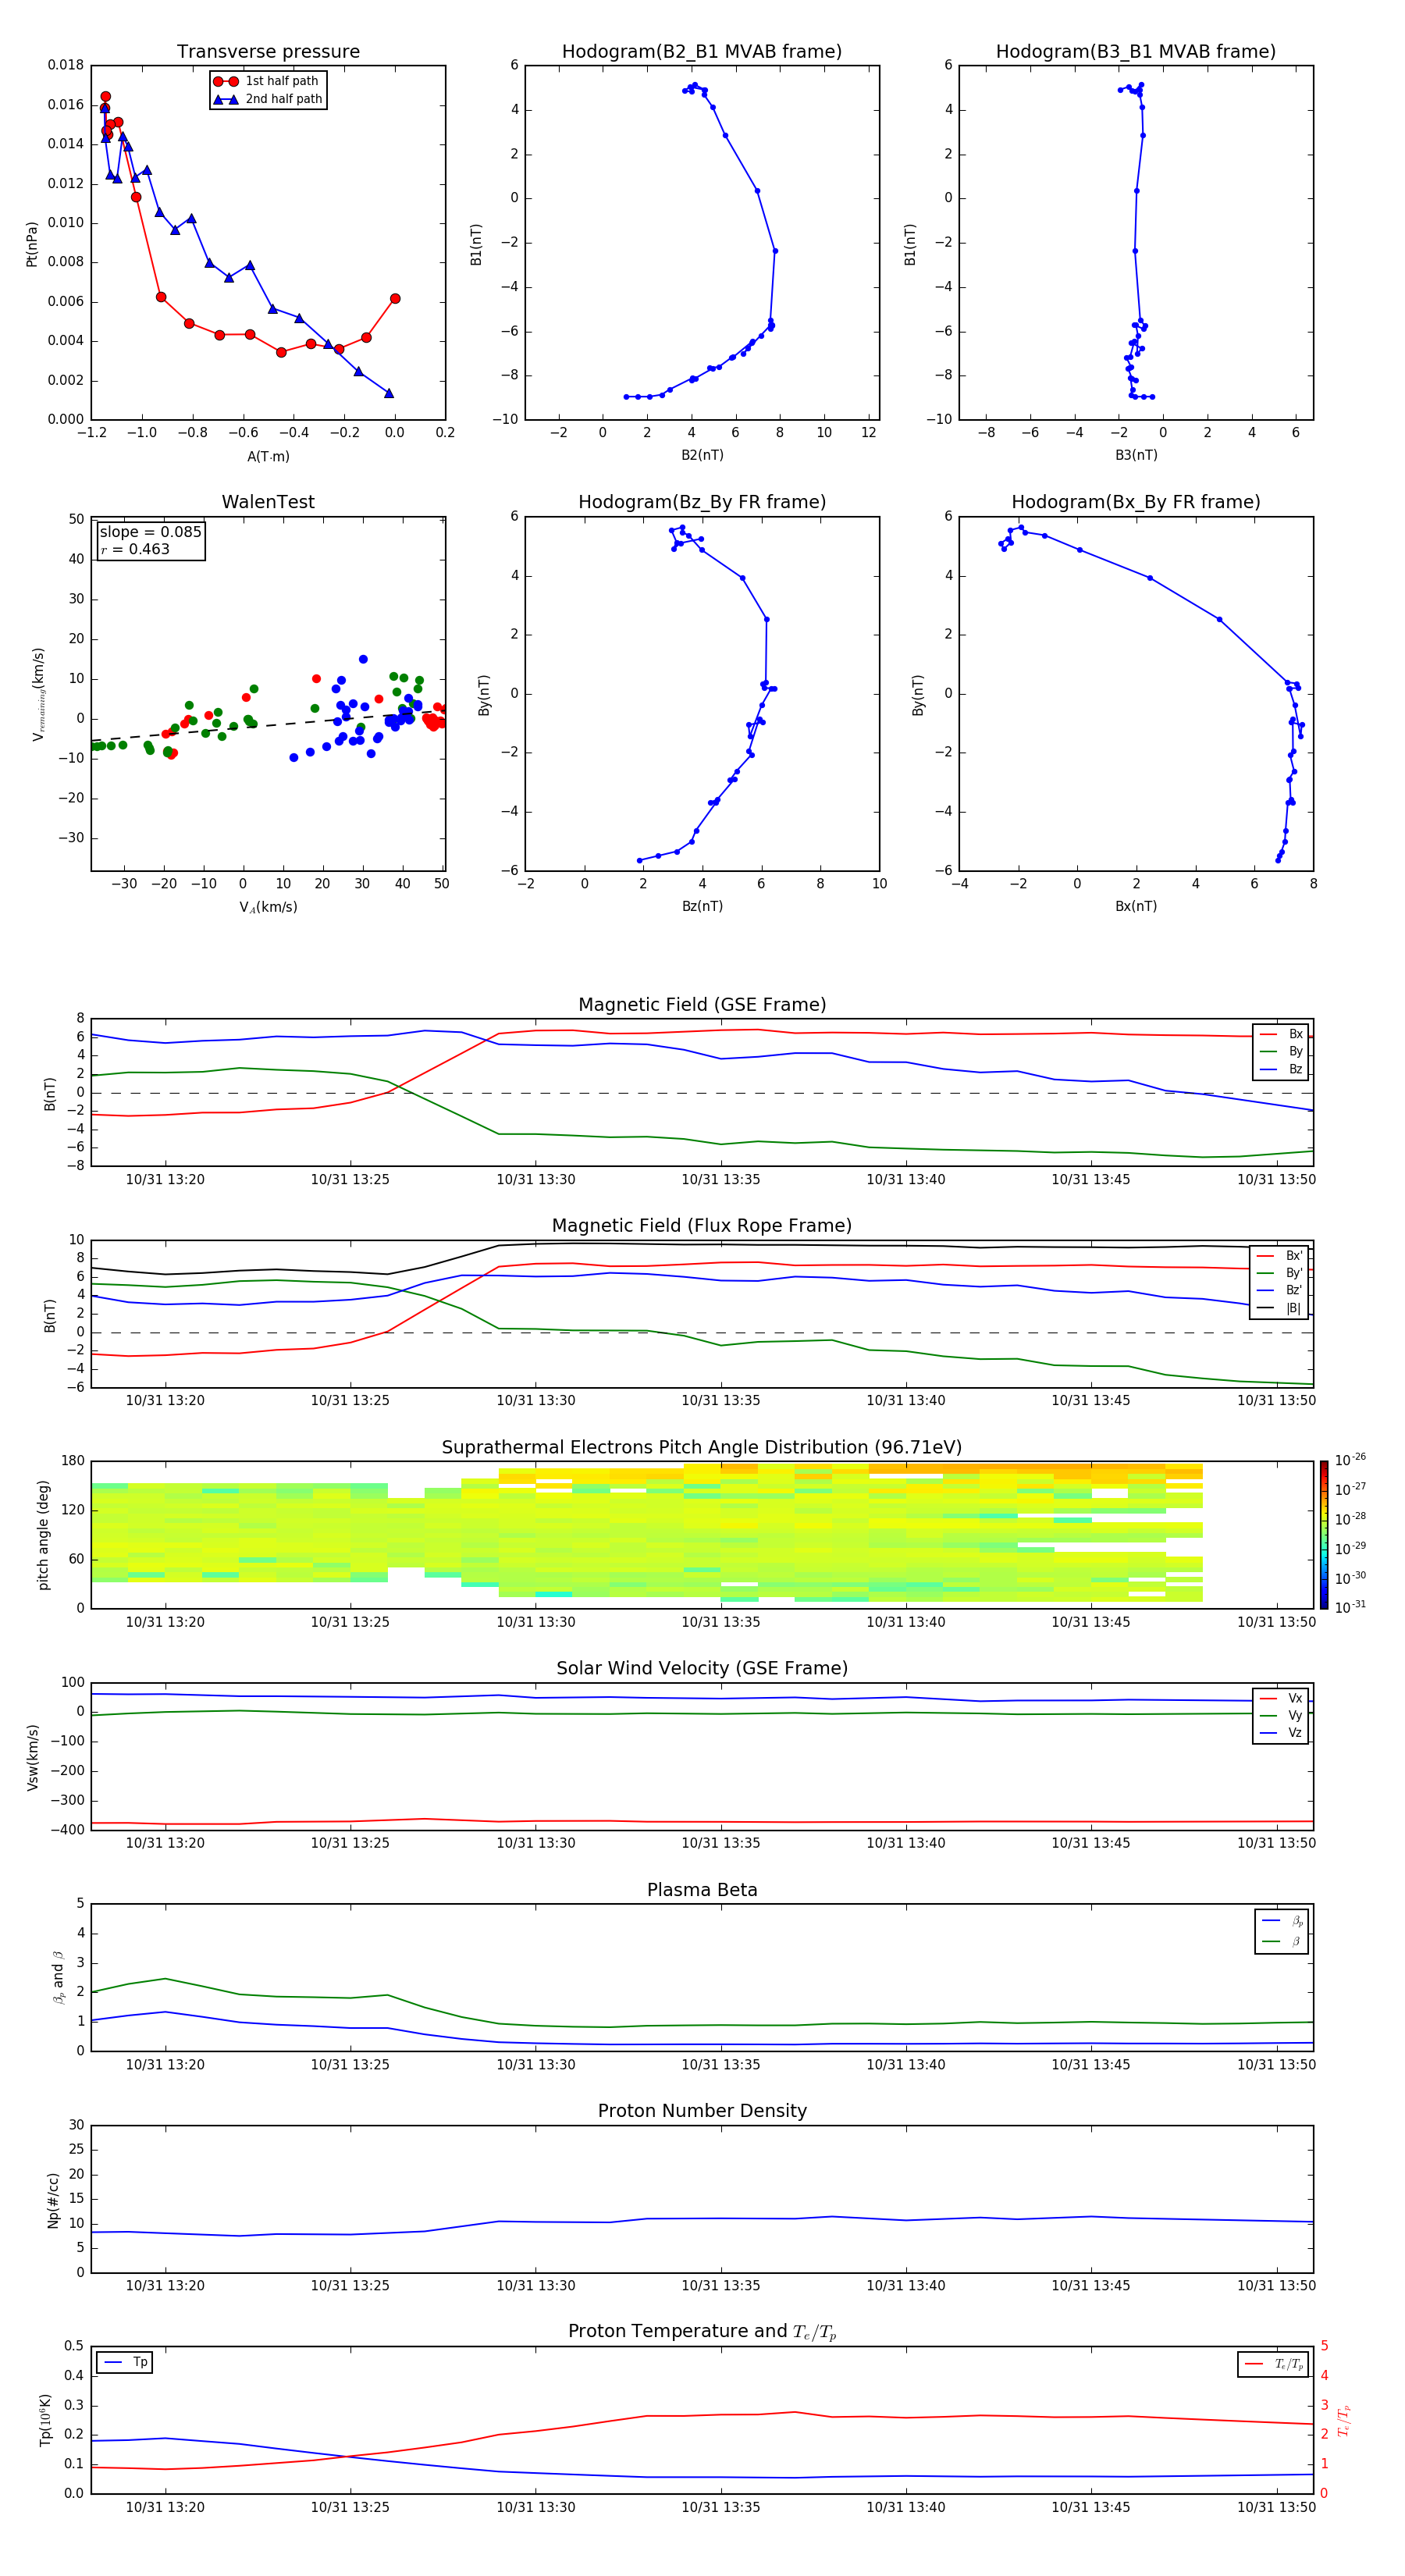Screen dimensions: 1405x2576
Task: Click the "pitch angle (deg)" y-axis label
Action: point(43,1535)
